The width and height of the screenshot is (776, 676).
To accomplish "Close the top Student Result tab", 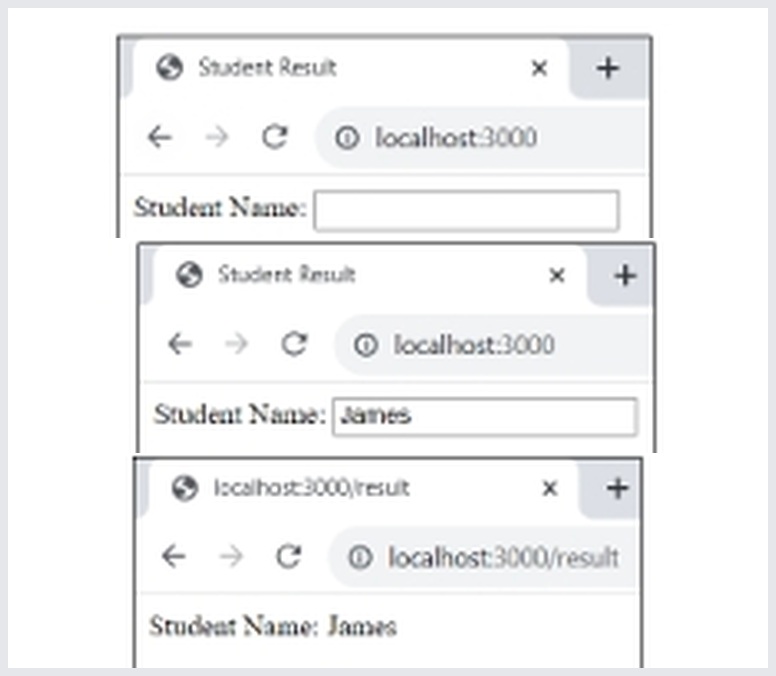I will coord(539,68).
